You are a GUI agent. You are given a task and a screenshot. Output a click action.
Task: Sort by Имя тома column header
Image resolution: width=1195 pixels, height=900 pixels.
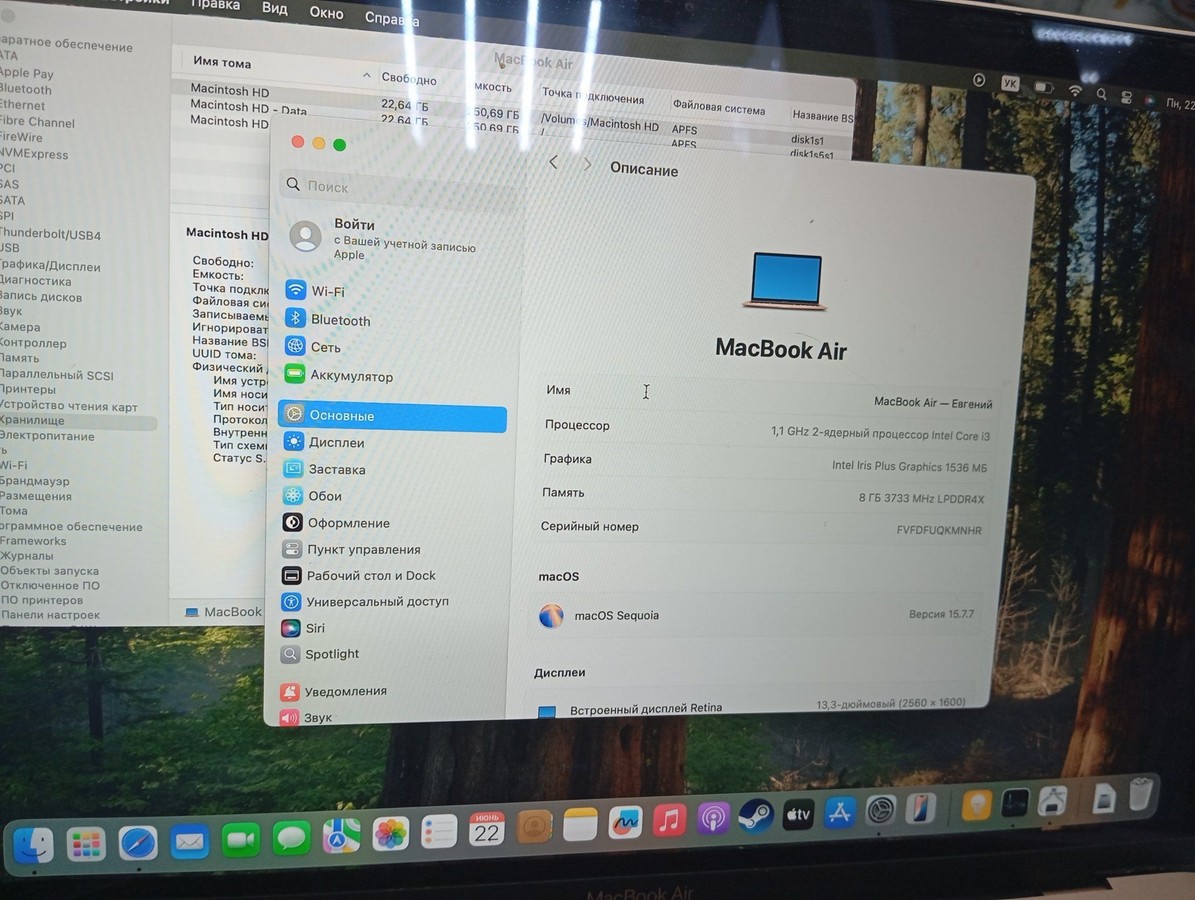(x=222, y=62)
